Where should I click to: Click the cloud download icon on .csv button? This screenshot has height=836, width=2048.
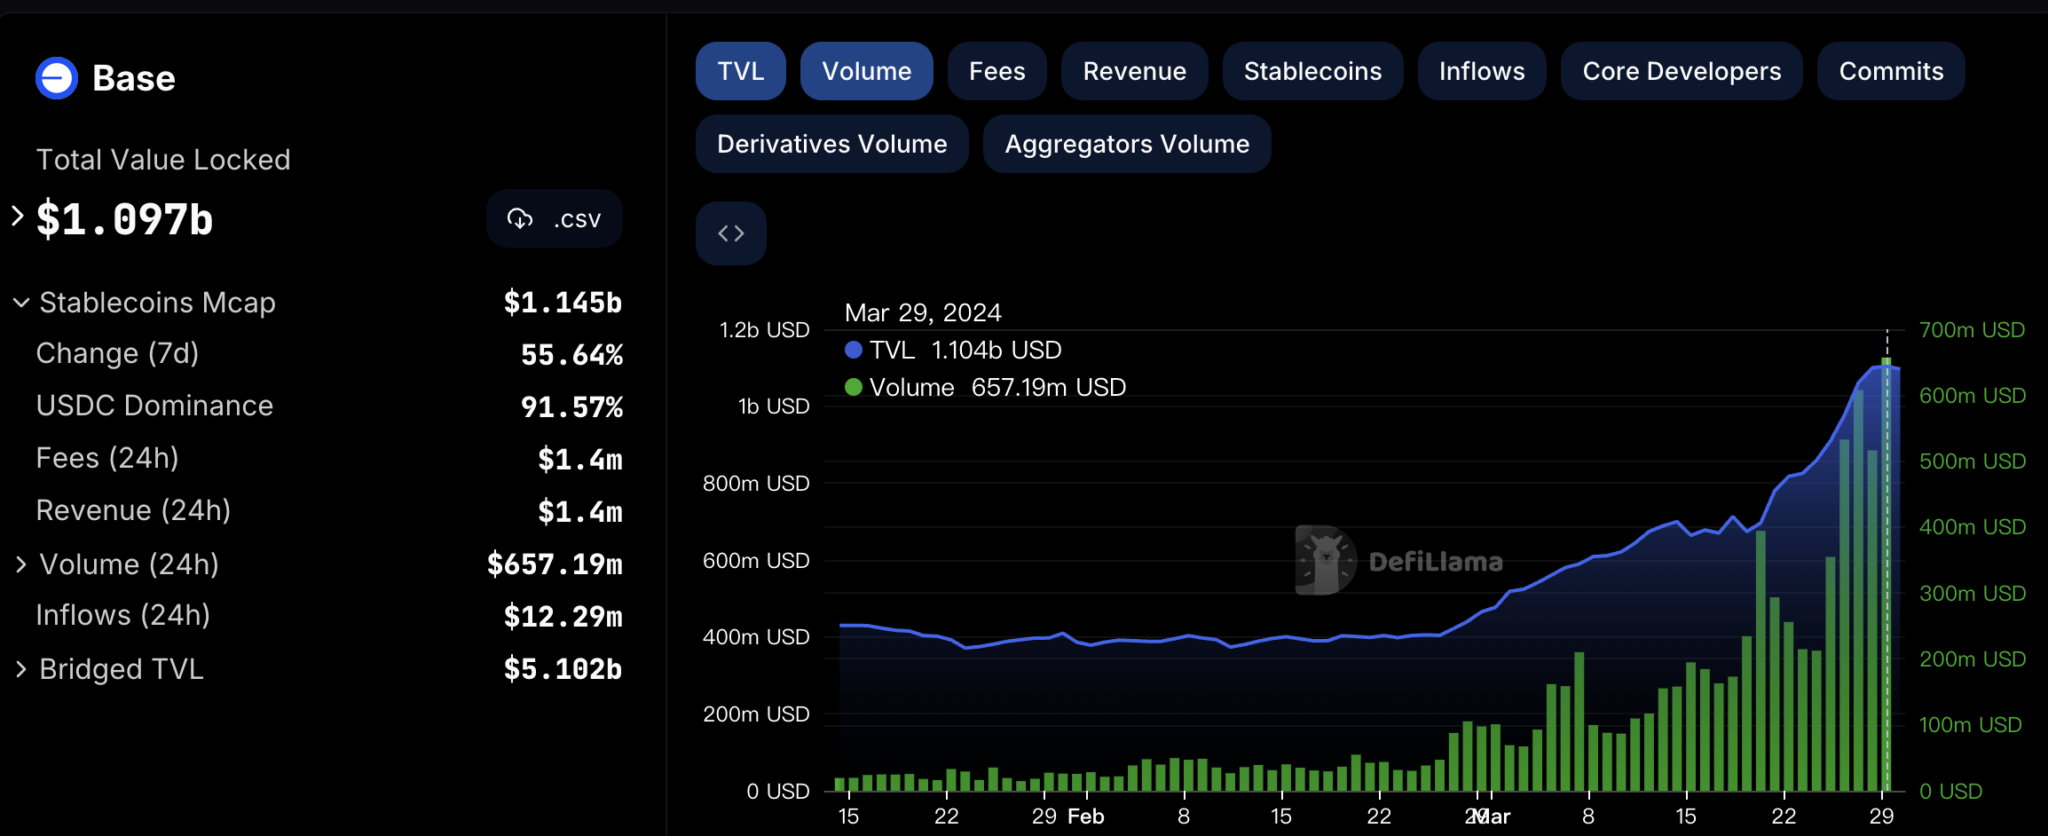click(520, 218)
